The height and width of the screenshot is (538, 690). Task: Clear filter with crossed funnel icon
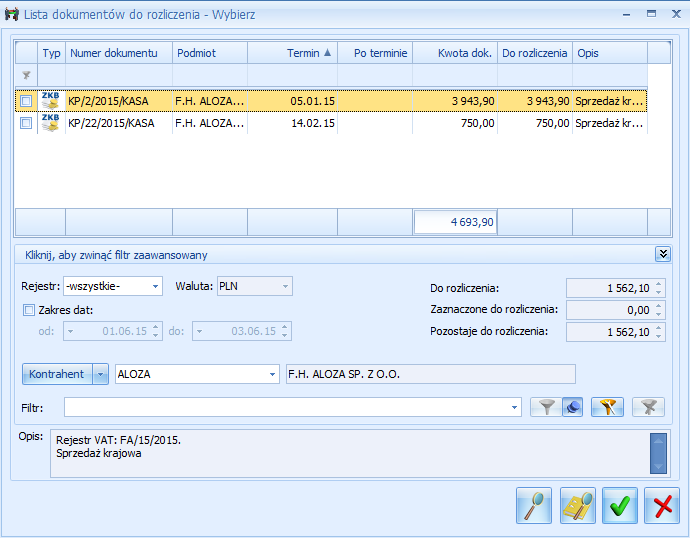click(648, 407)
